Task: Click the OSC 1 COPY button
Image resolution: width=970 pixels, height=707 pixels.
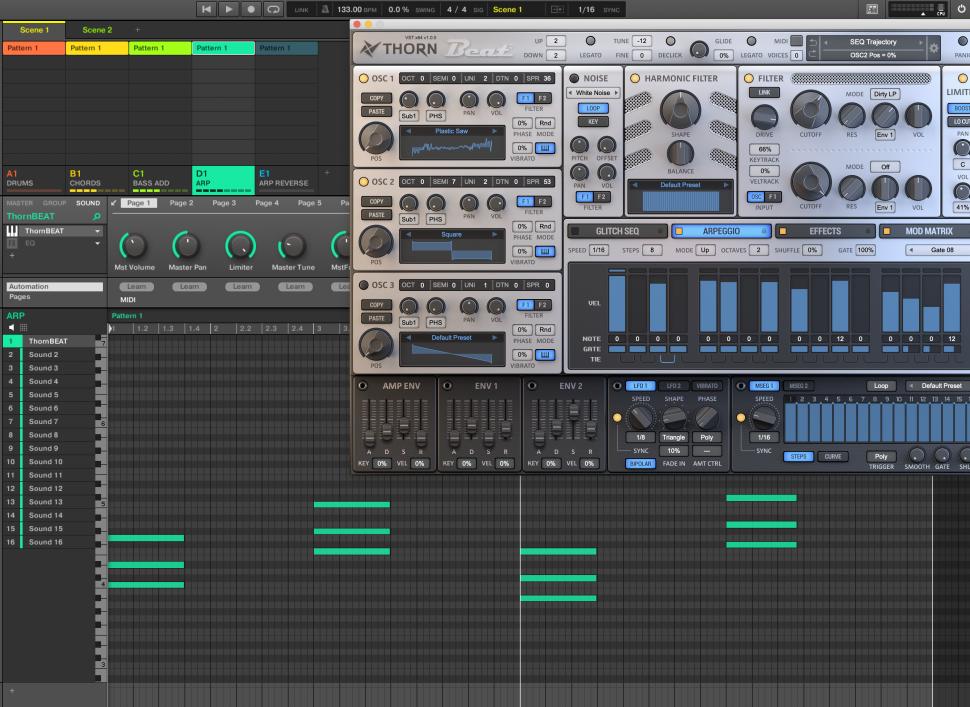Action: [x=376, y=98]
